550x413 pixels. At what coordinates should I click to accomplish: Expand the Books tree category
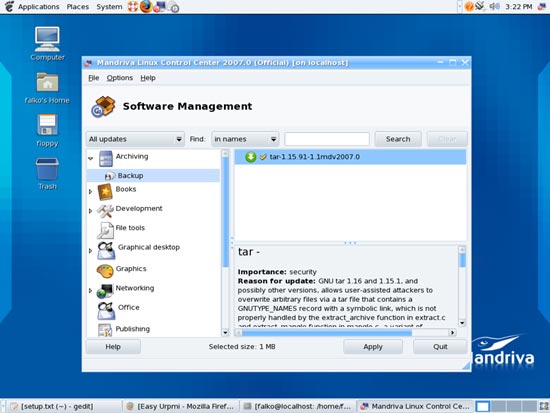point(90,192)
